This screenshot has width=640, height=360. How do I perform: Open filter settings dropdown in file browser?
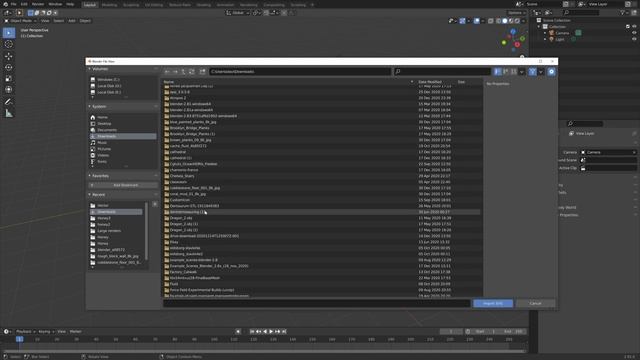click(x=541, y=72)
